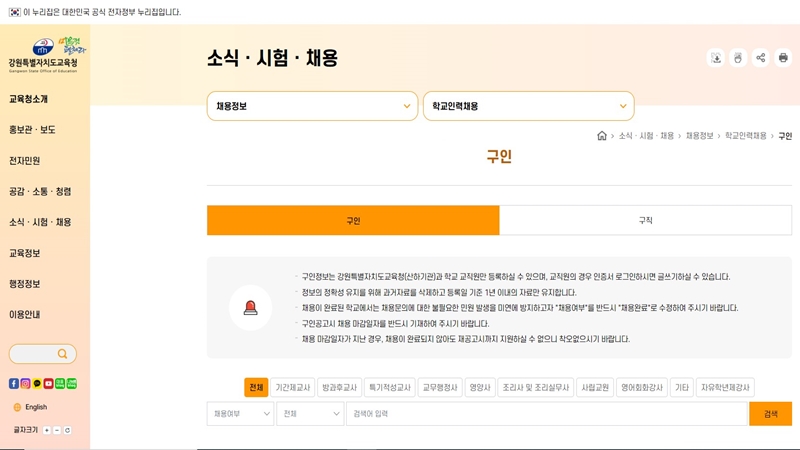Decrease font size with the minus button

click(57, 430)
